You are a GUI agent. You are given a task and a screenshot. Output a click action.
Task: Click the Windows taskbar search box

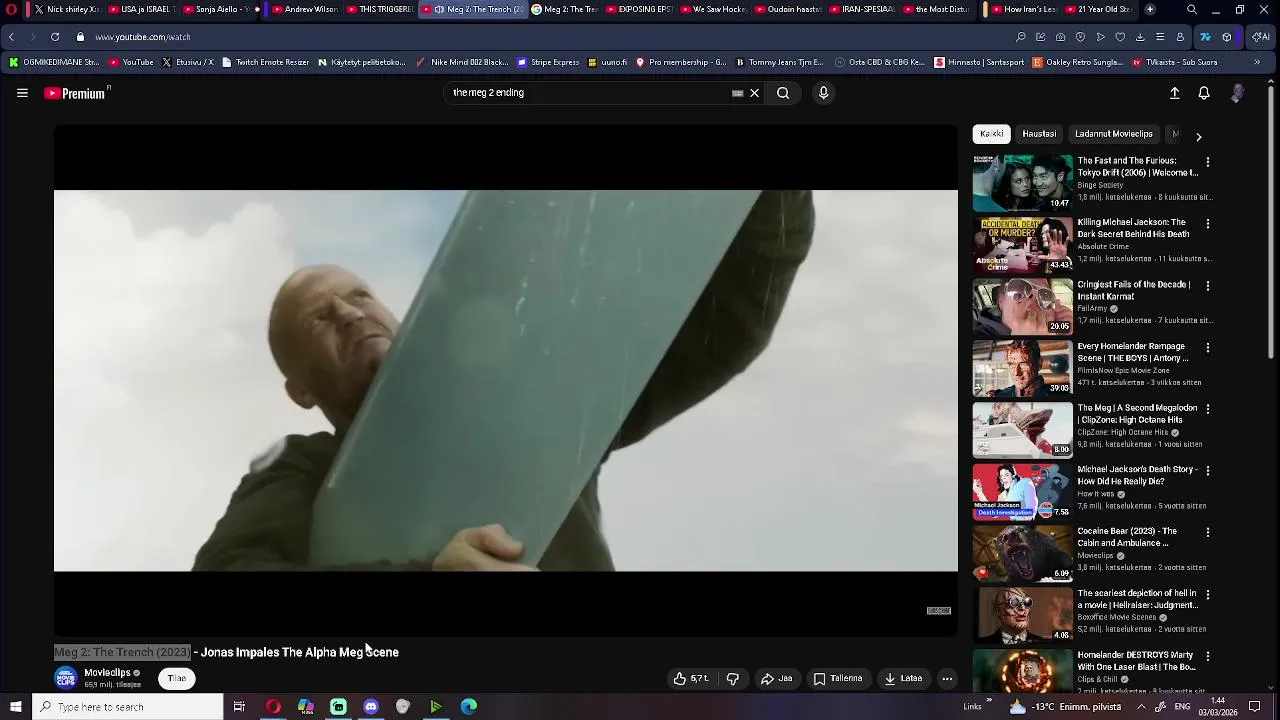pos(127,707)
